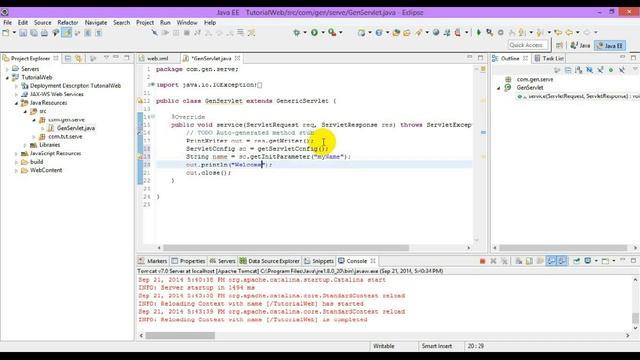
Task: Expand the Deployment Descriptor: TutorialWeb node
Action: pos(16,86)
